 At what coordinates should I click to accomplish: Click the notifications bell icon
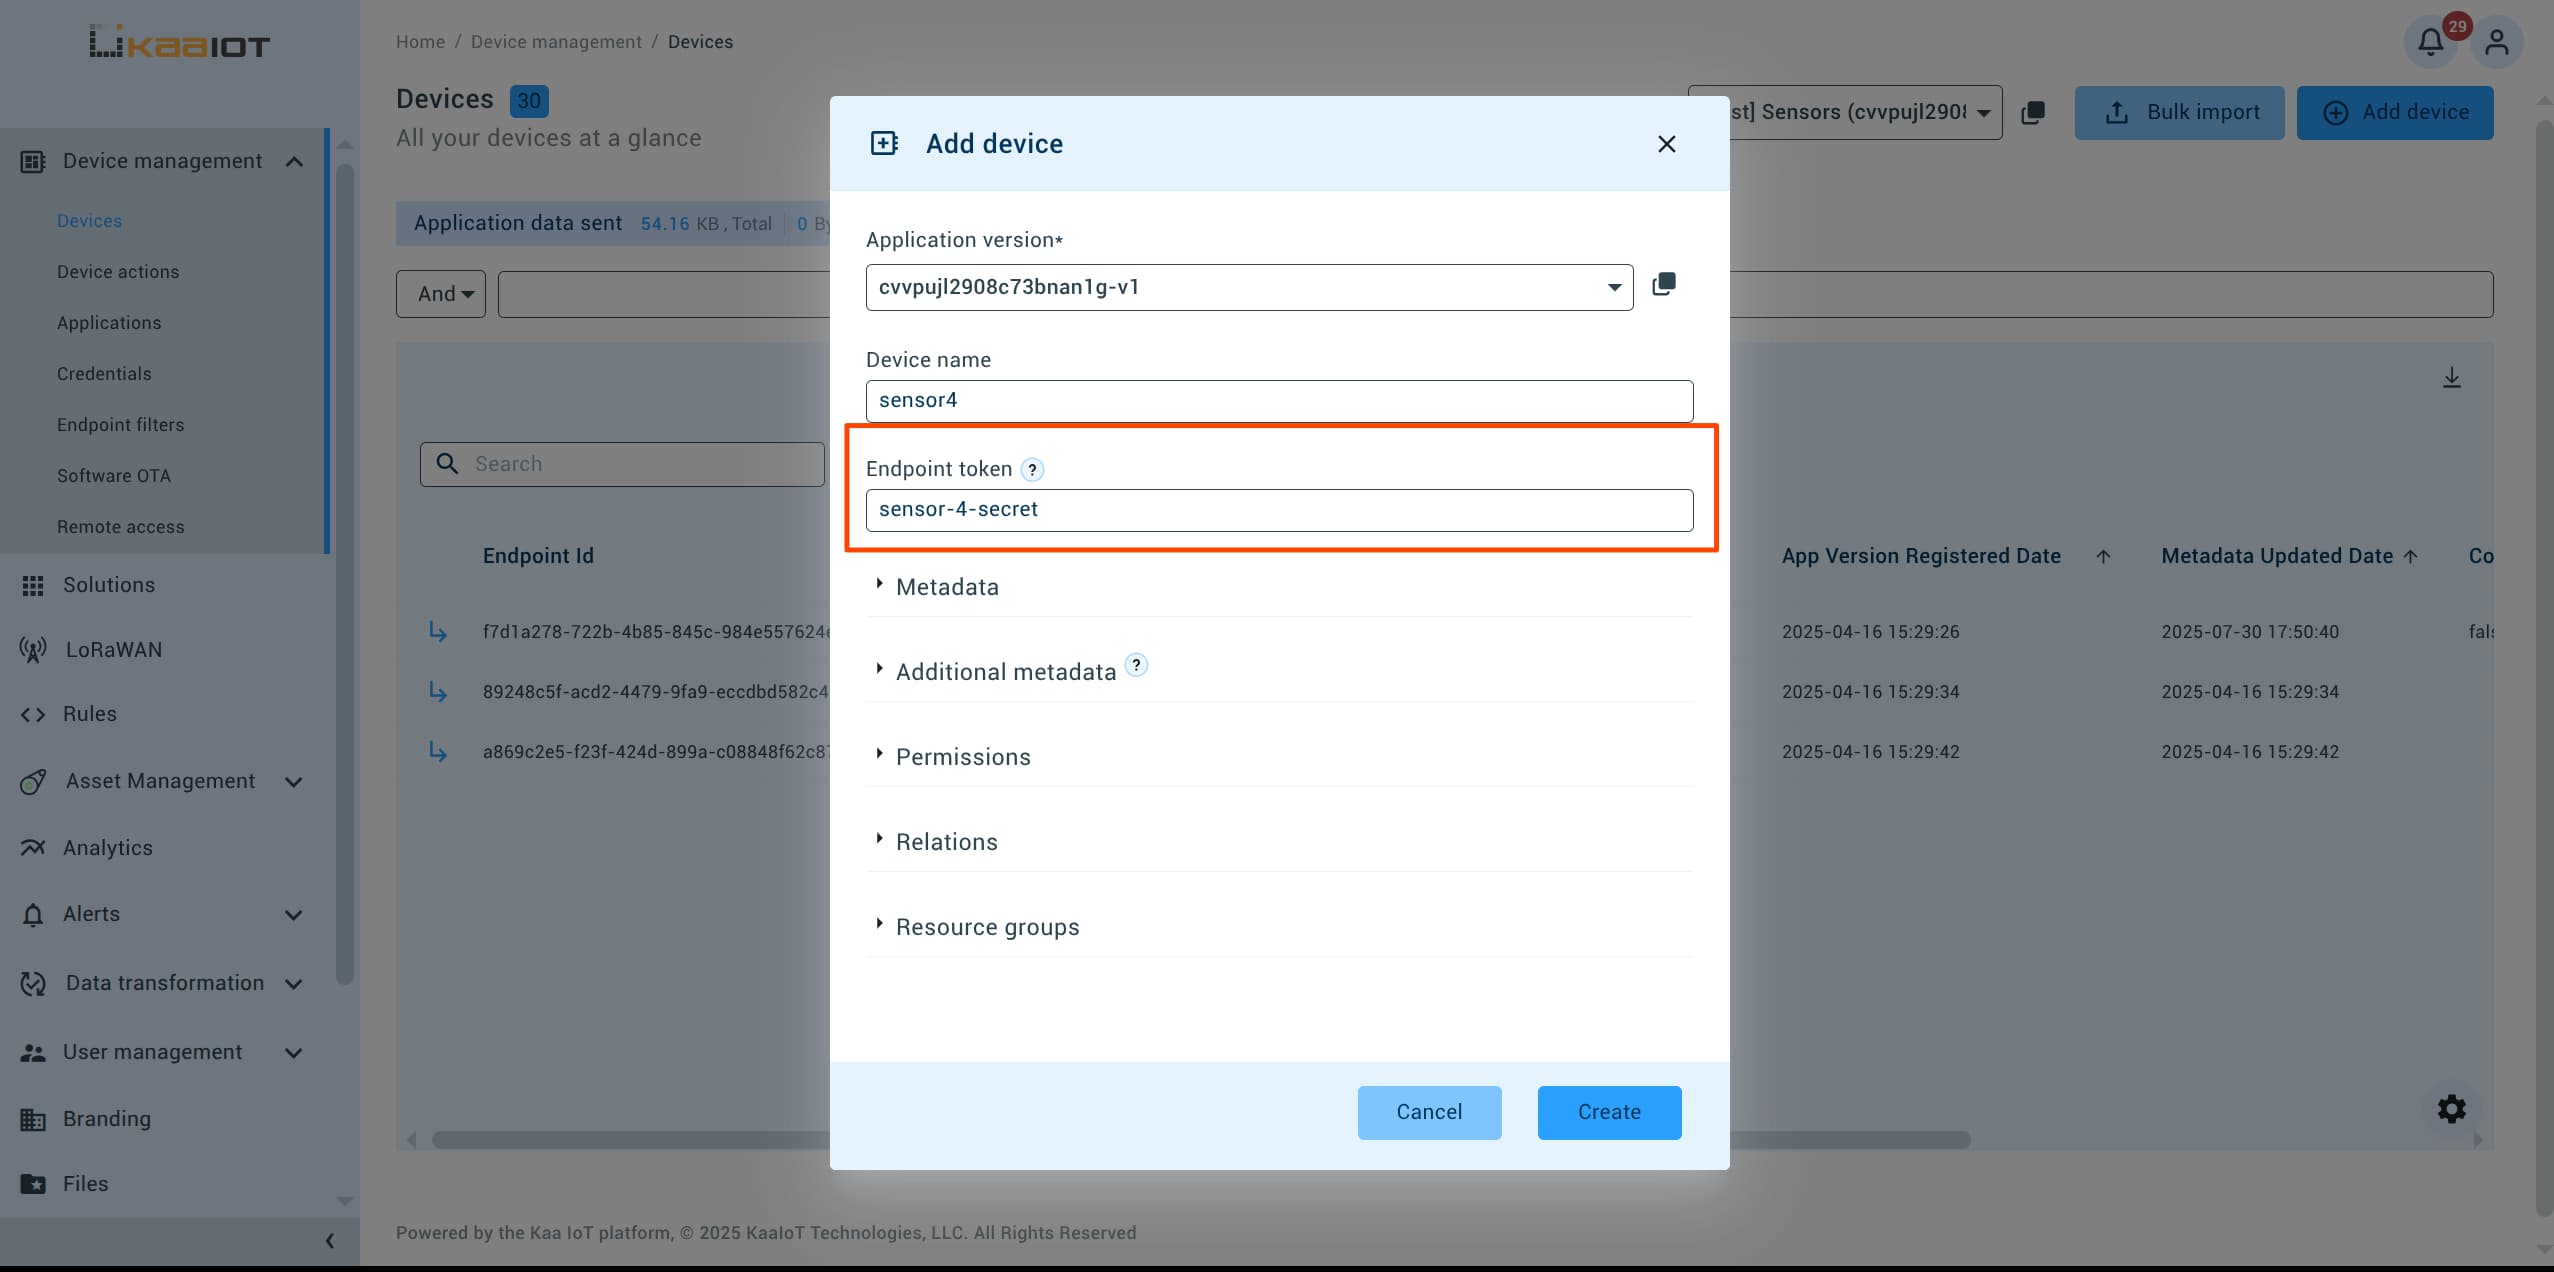(2430, 43)
